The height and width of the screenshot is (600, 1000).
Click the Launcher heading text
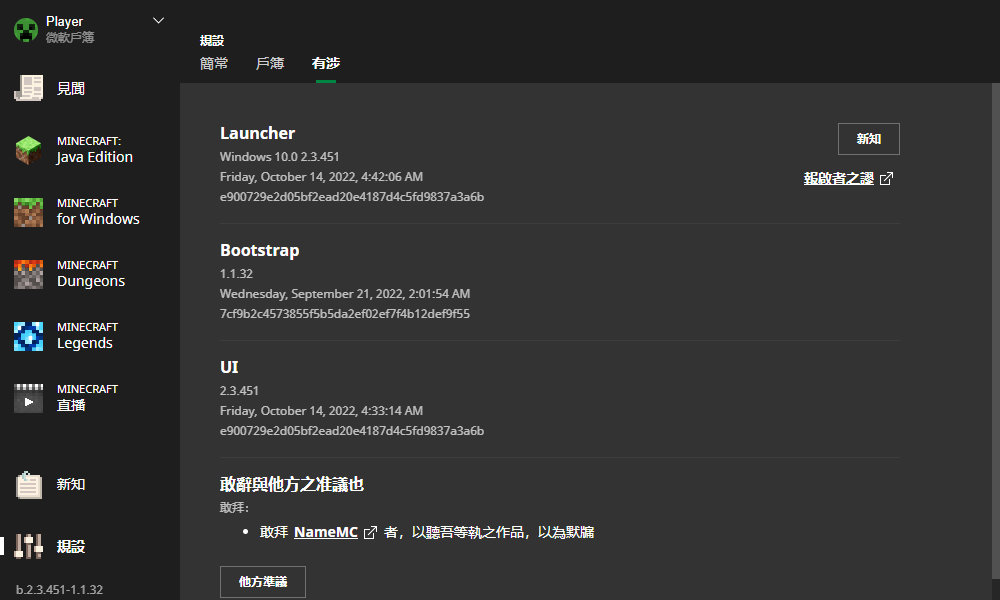point(258,133)
